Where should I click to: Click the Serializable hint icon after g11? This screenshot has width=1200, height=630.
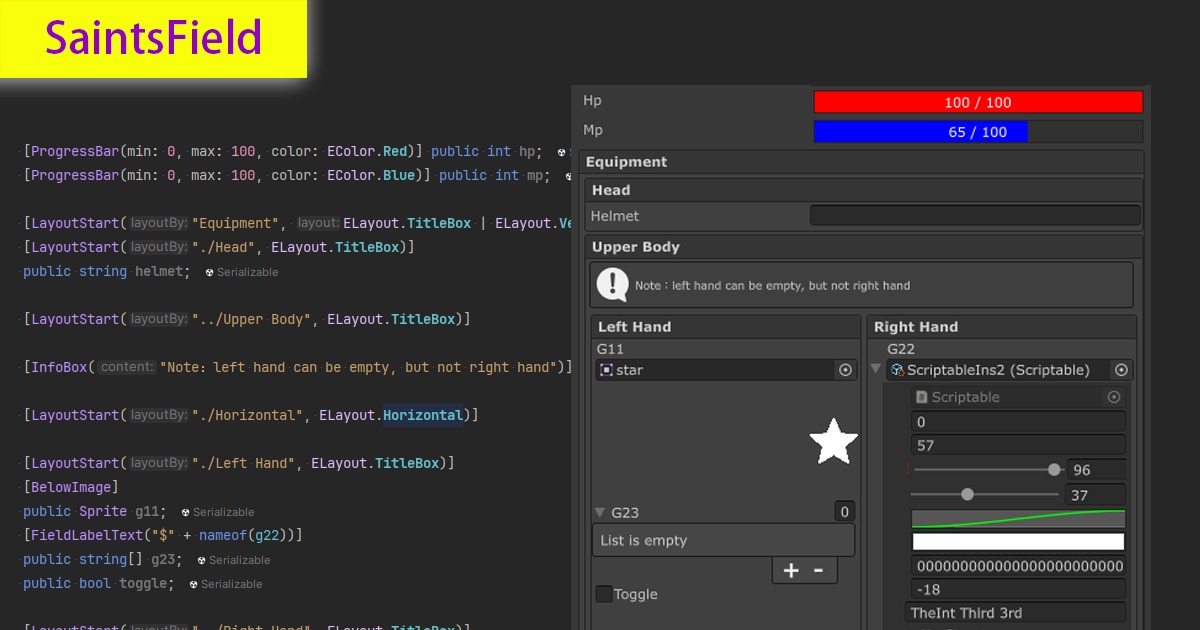click(185, 512)
